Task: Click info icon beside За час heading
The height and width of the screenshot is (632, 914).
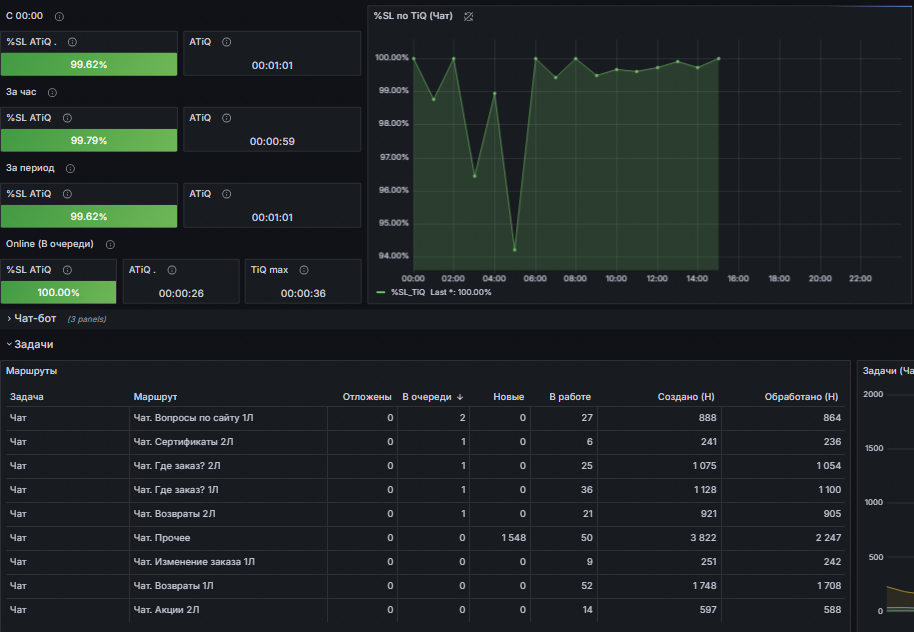Action: coord(52,93)
